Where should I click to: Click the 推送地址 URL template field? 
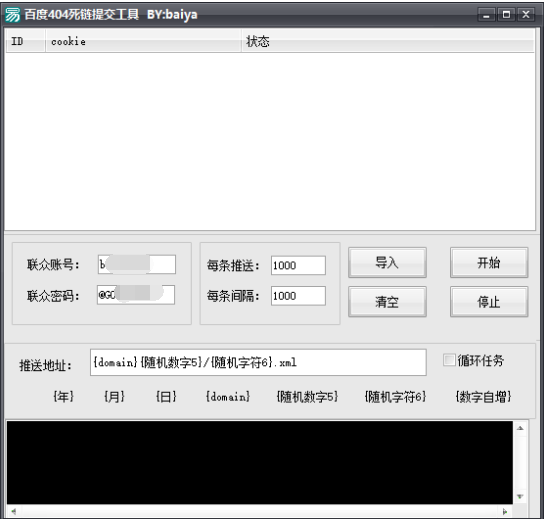click(x=258, y=362)
